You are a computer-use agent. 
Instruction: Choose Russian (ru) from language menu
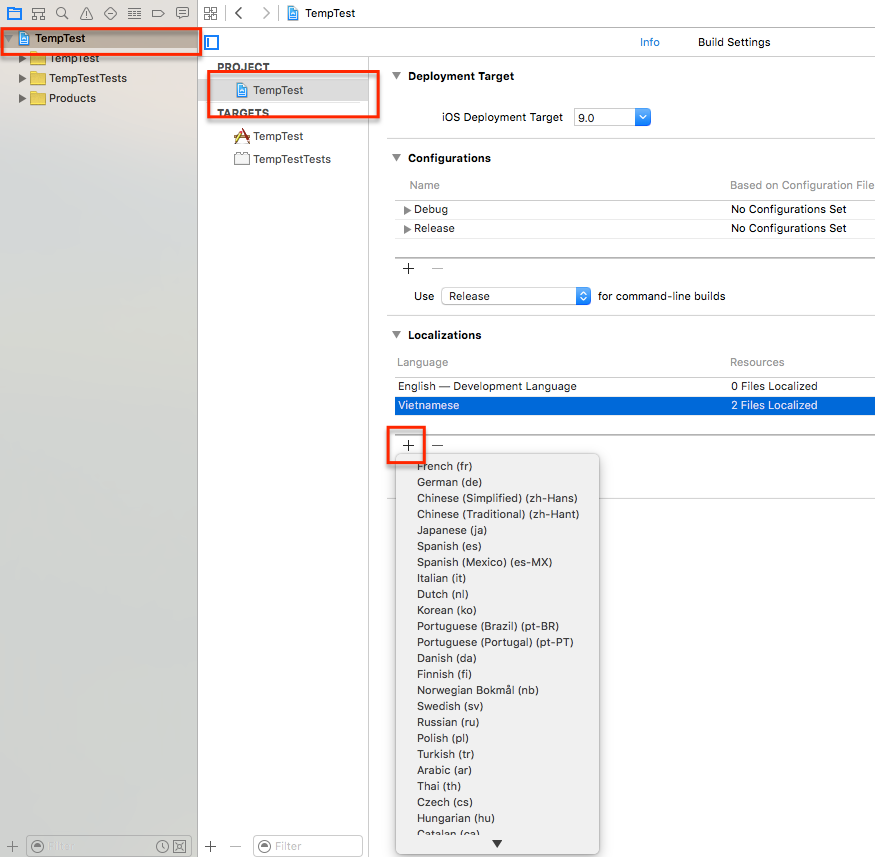pyautogui.click(x=497, y=722)
